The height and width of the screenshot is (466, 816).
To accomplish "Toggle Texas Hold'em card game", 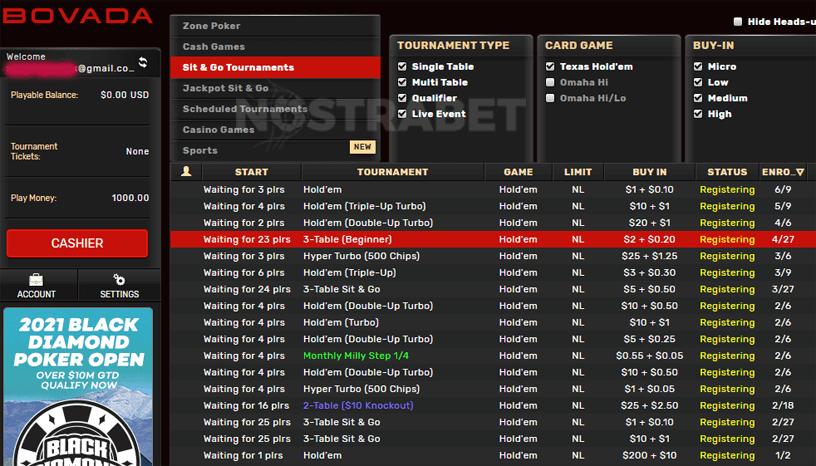I will tap(550, 67).
